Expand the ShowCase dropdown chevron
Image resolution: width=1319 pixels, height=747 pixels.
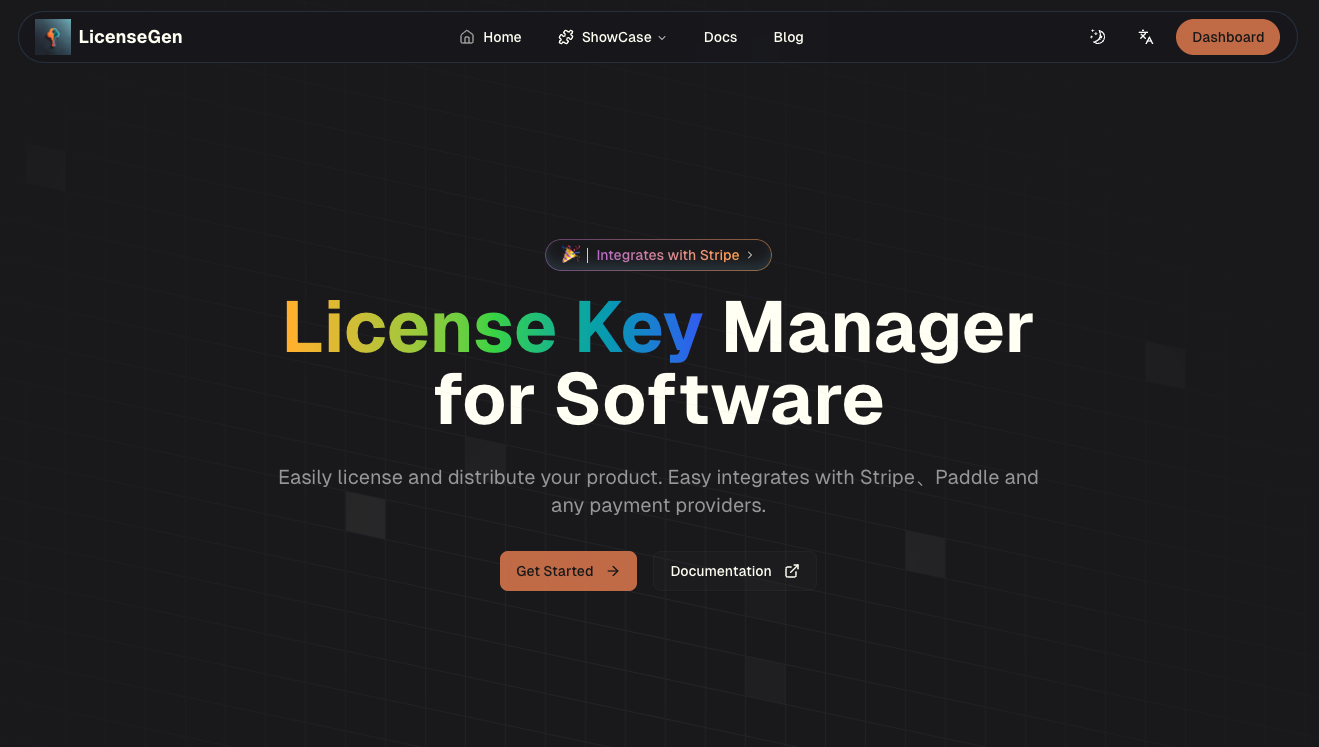661,37
